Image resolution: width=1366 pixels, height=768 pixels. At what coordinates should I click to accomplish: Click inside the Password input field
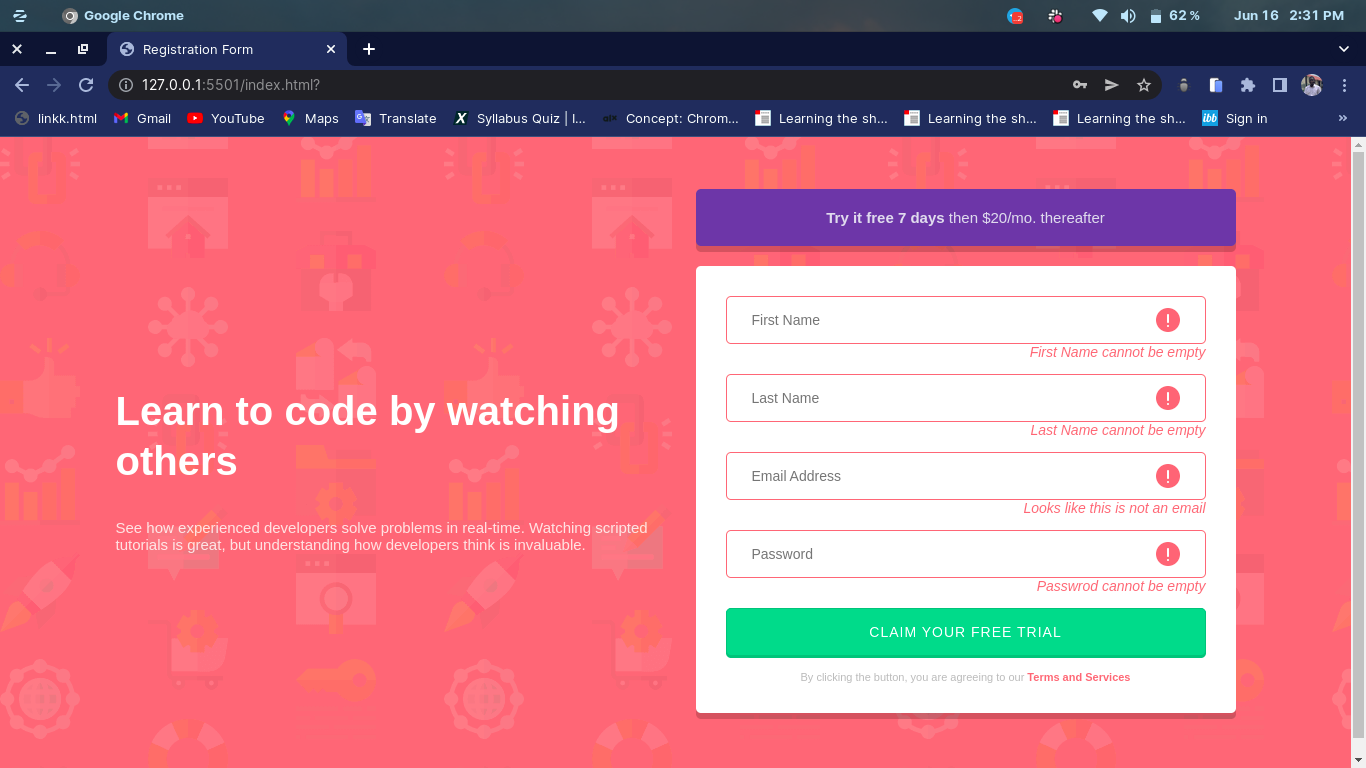(x=900, y=553)
